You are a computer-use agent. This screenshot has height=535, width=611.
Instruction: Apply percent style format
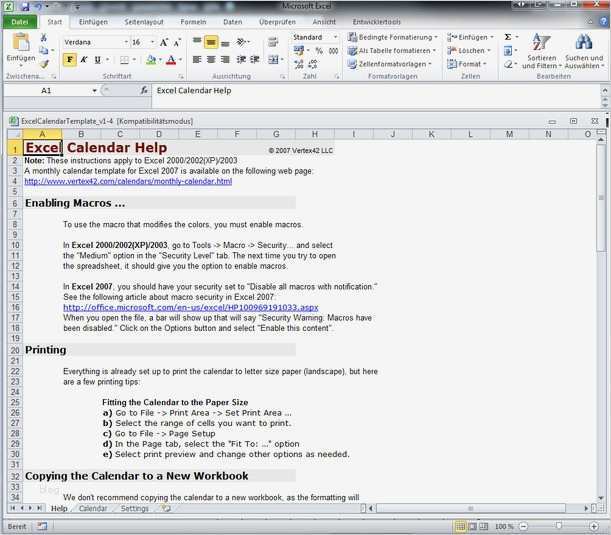coord(319,51)
